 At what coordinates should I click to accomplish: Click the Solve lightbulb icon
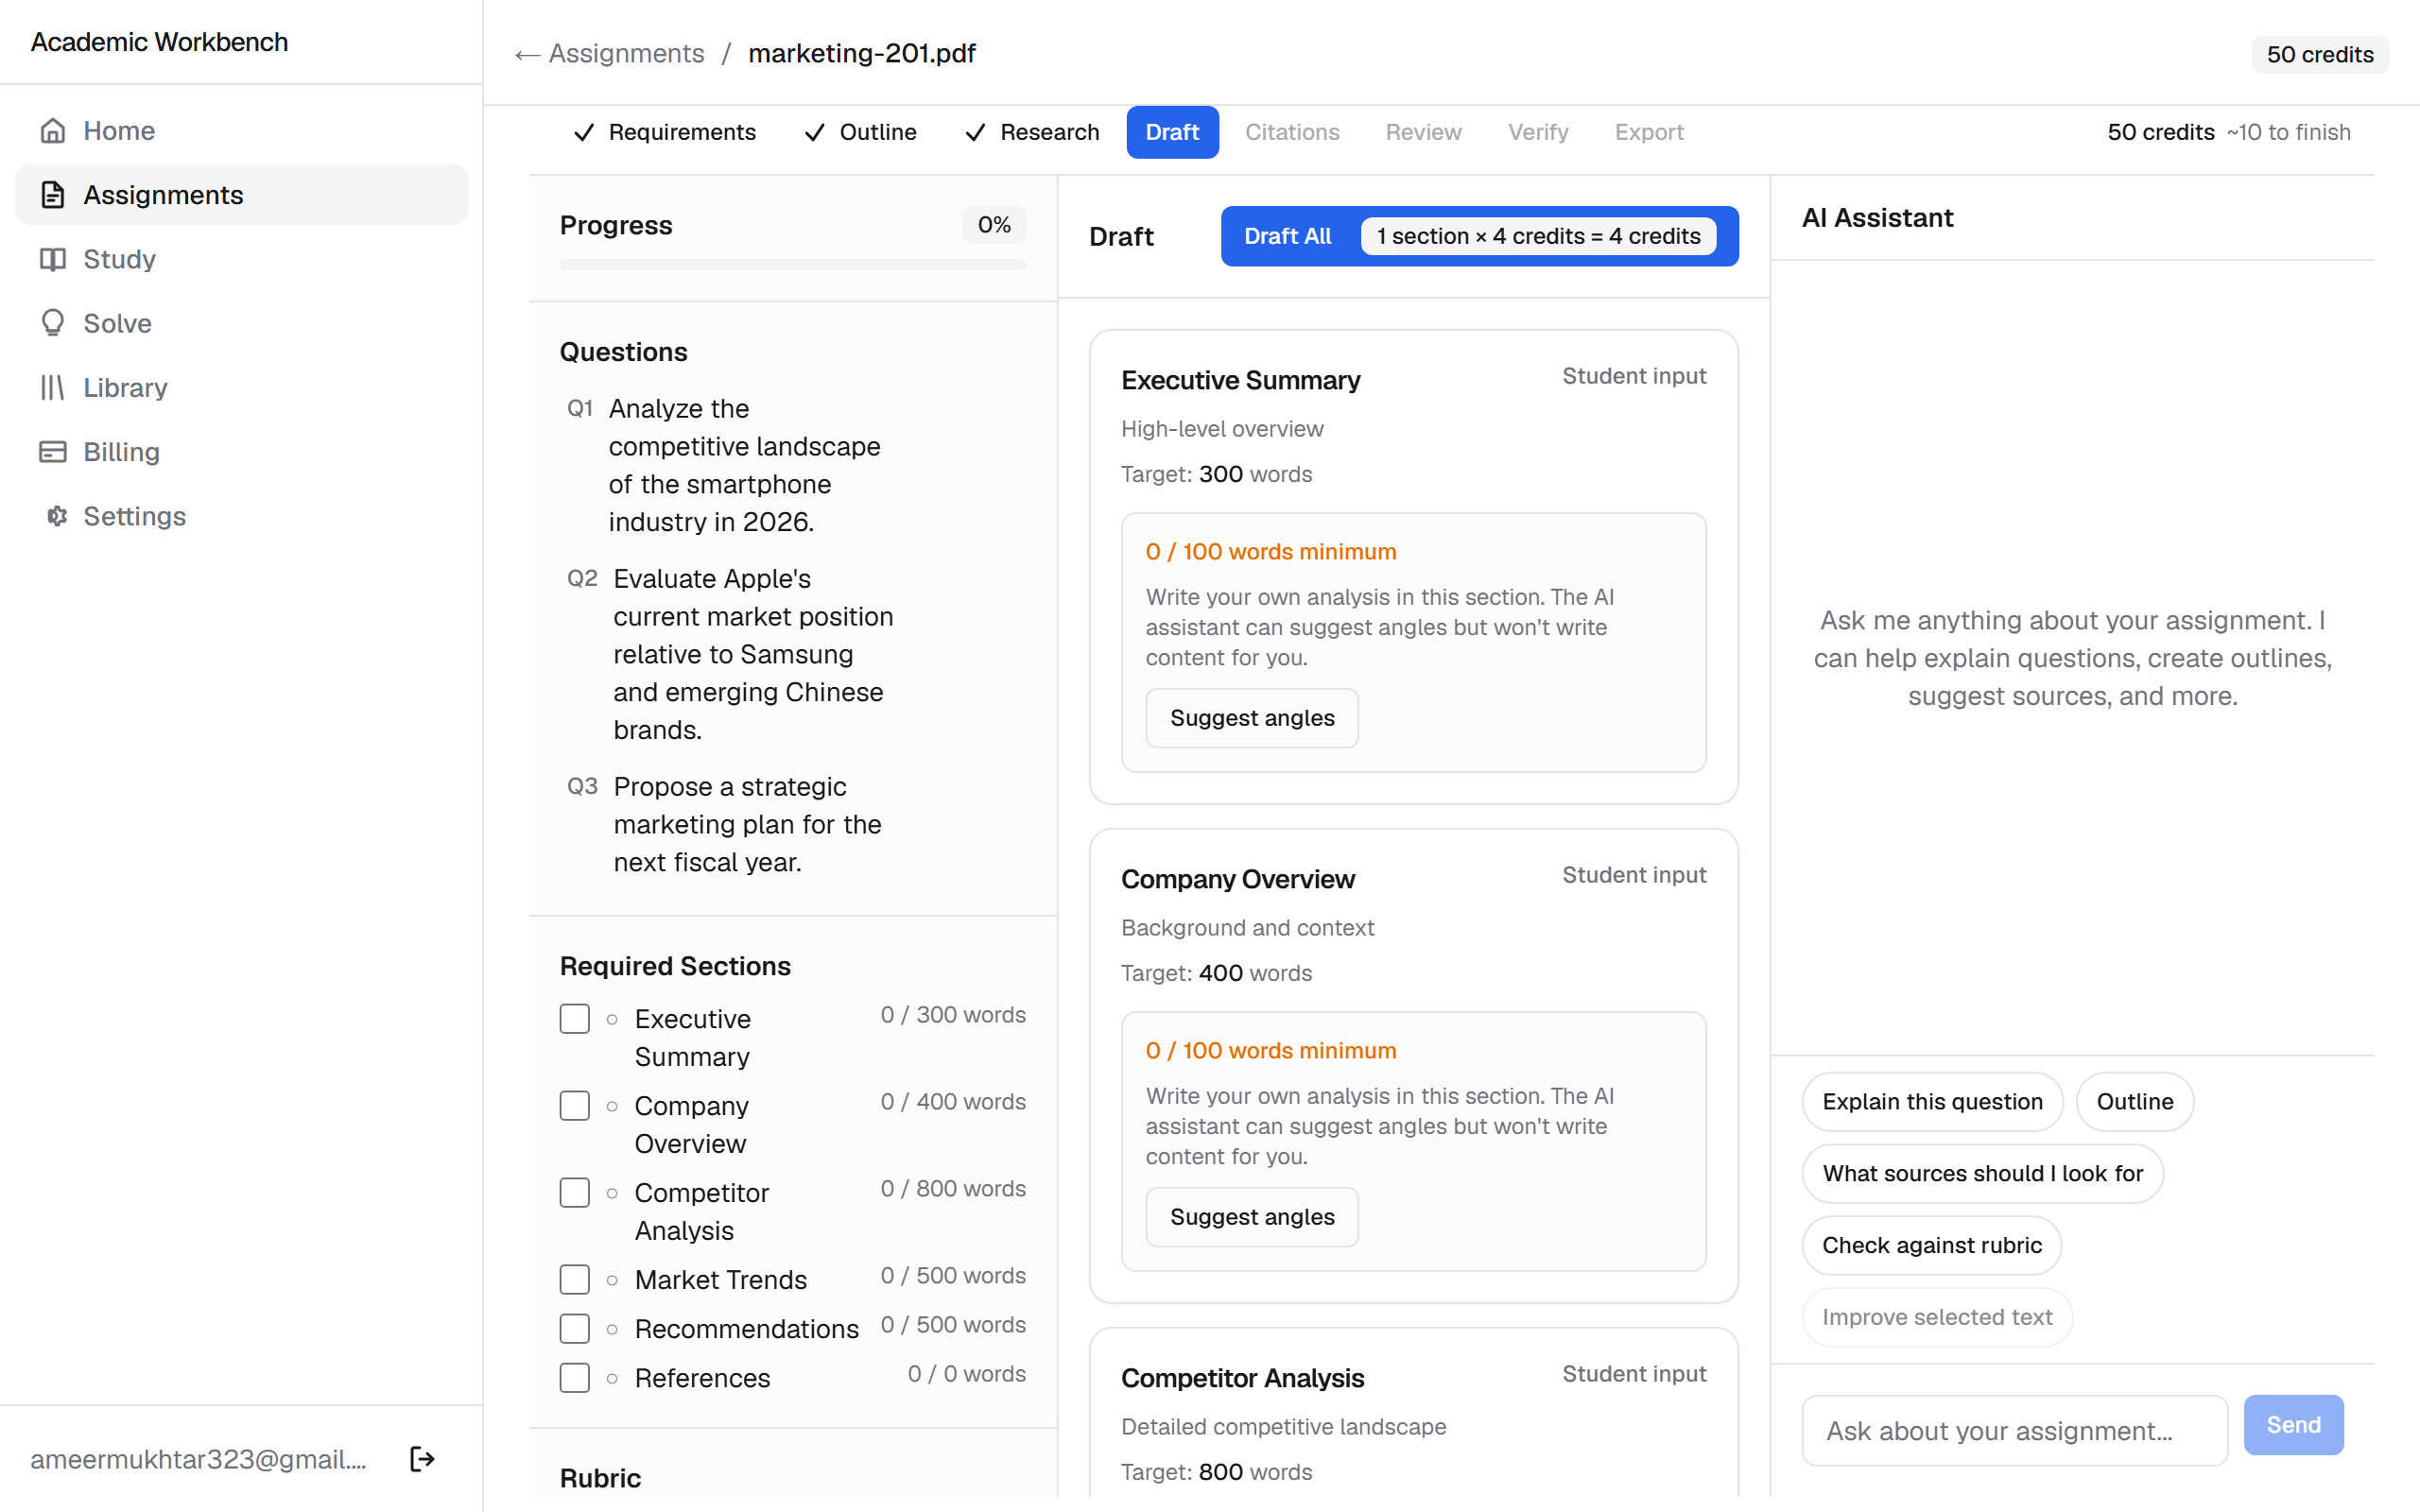pyautogui.click(x=52, y=323)
